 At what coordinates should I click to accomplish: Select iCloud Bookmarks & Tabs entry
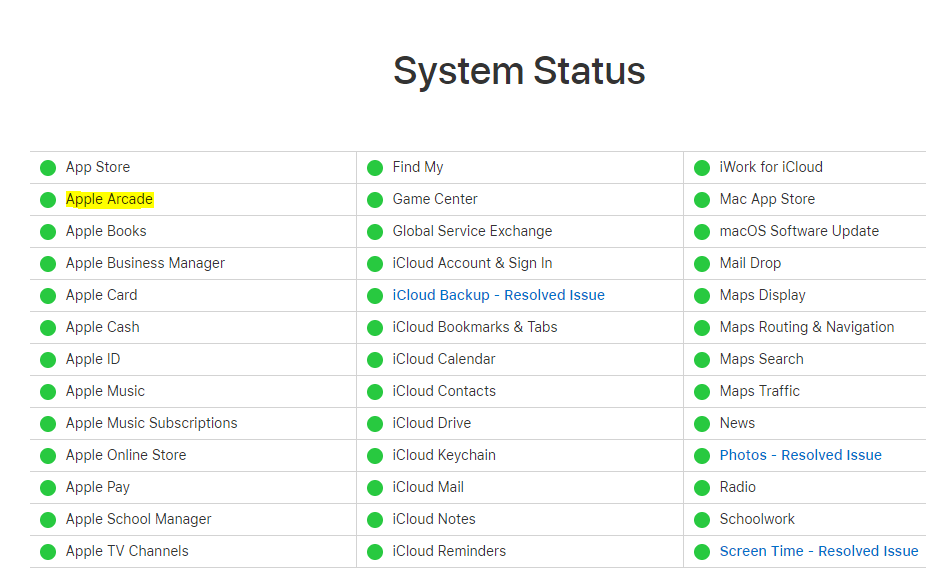[x=475, y=327]
